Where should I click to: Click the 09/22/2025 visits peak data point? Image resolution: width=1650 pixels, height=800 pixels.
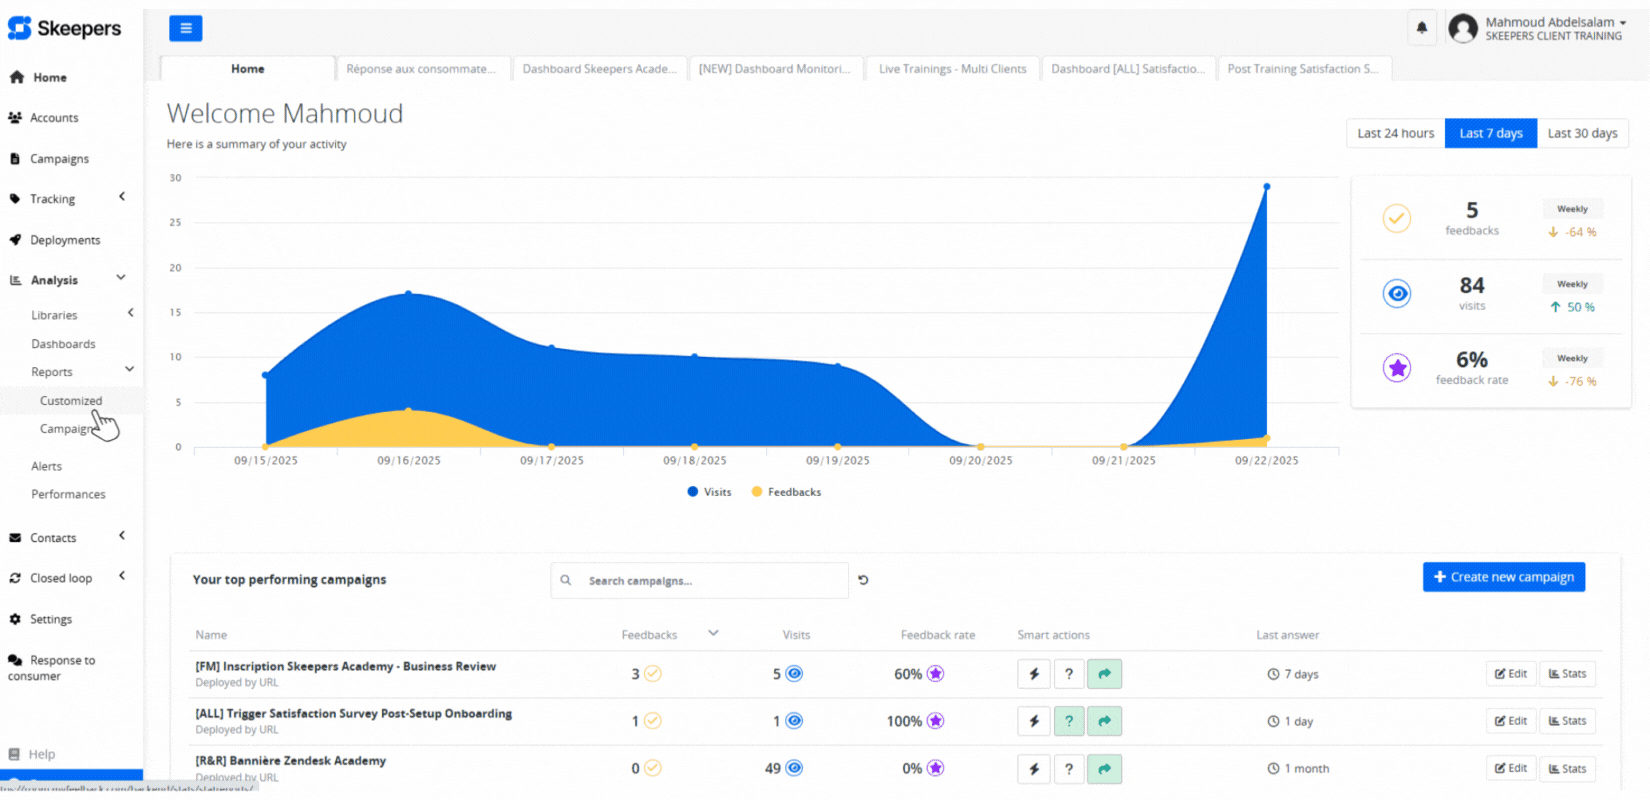pos(1266,187)
